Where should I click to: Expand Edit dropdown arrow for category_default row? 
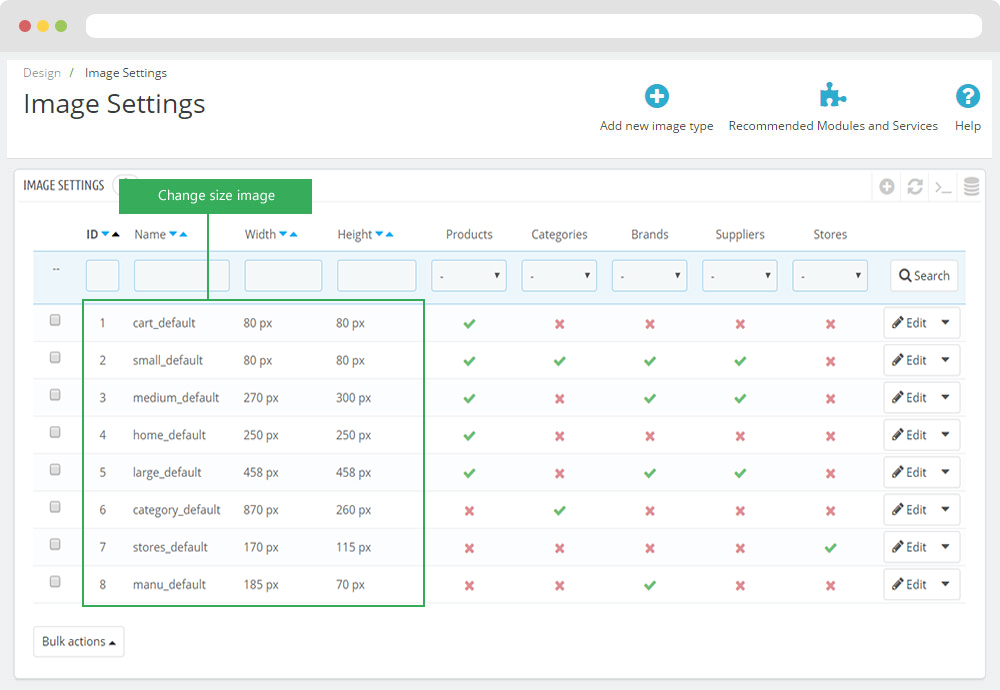(x=946, y=510)
